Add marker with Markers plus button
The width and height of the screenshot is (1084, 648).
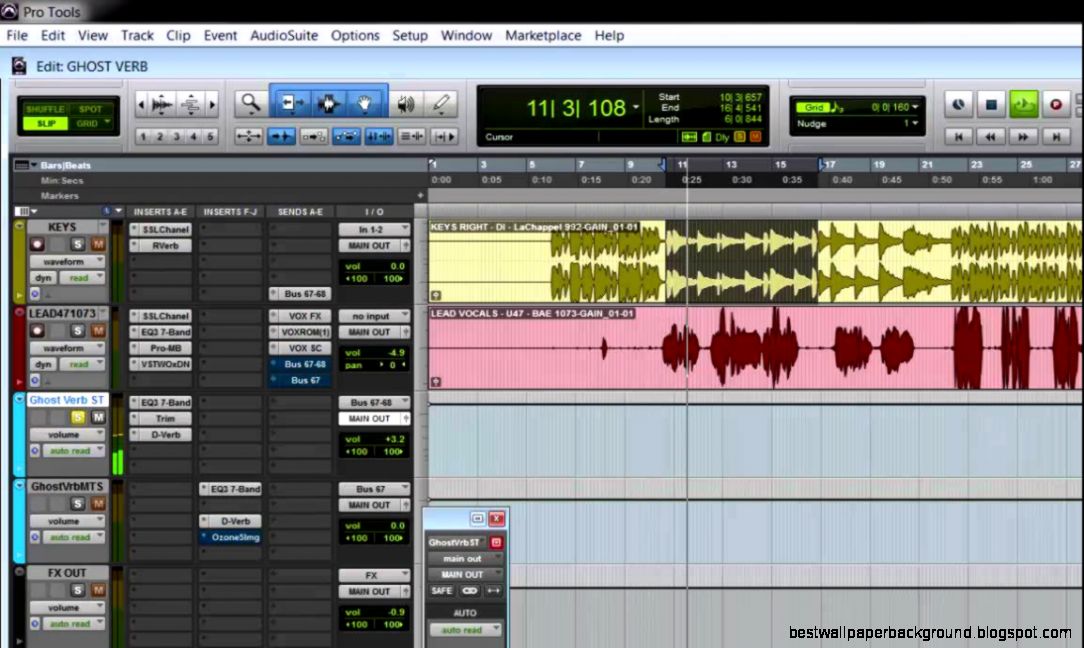pos(420,196)
